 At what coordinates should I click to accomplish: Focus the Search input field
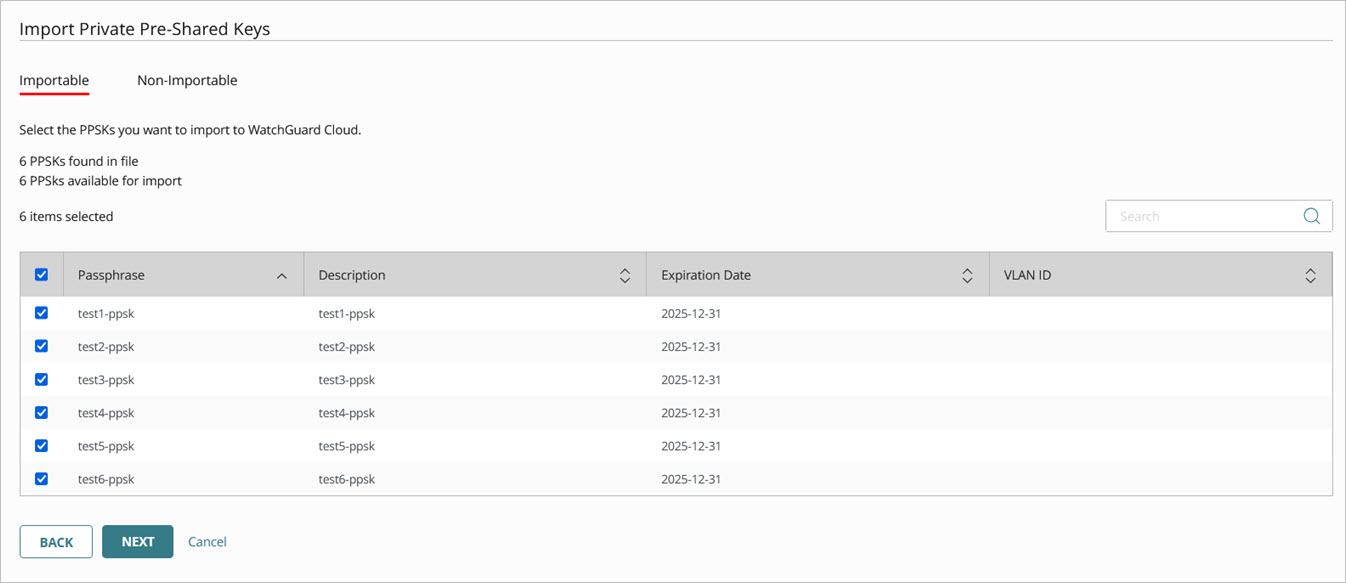[1200, 216]
